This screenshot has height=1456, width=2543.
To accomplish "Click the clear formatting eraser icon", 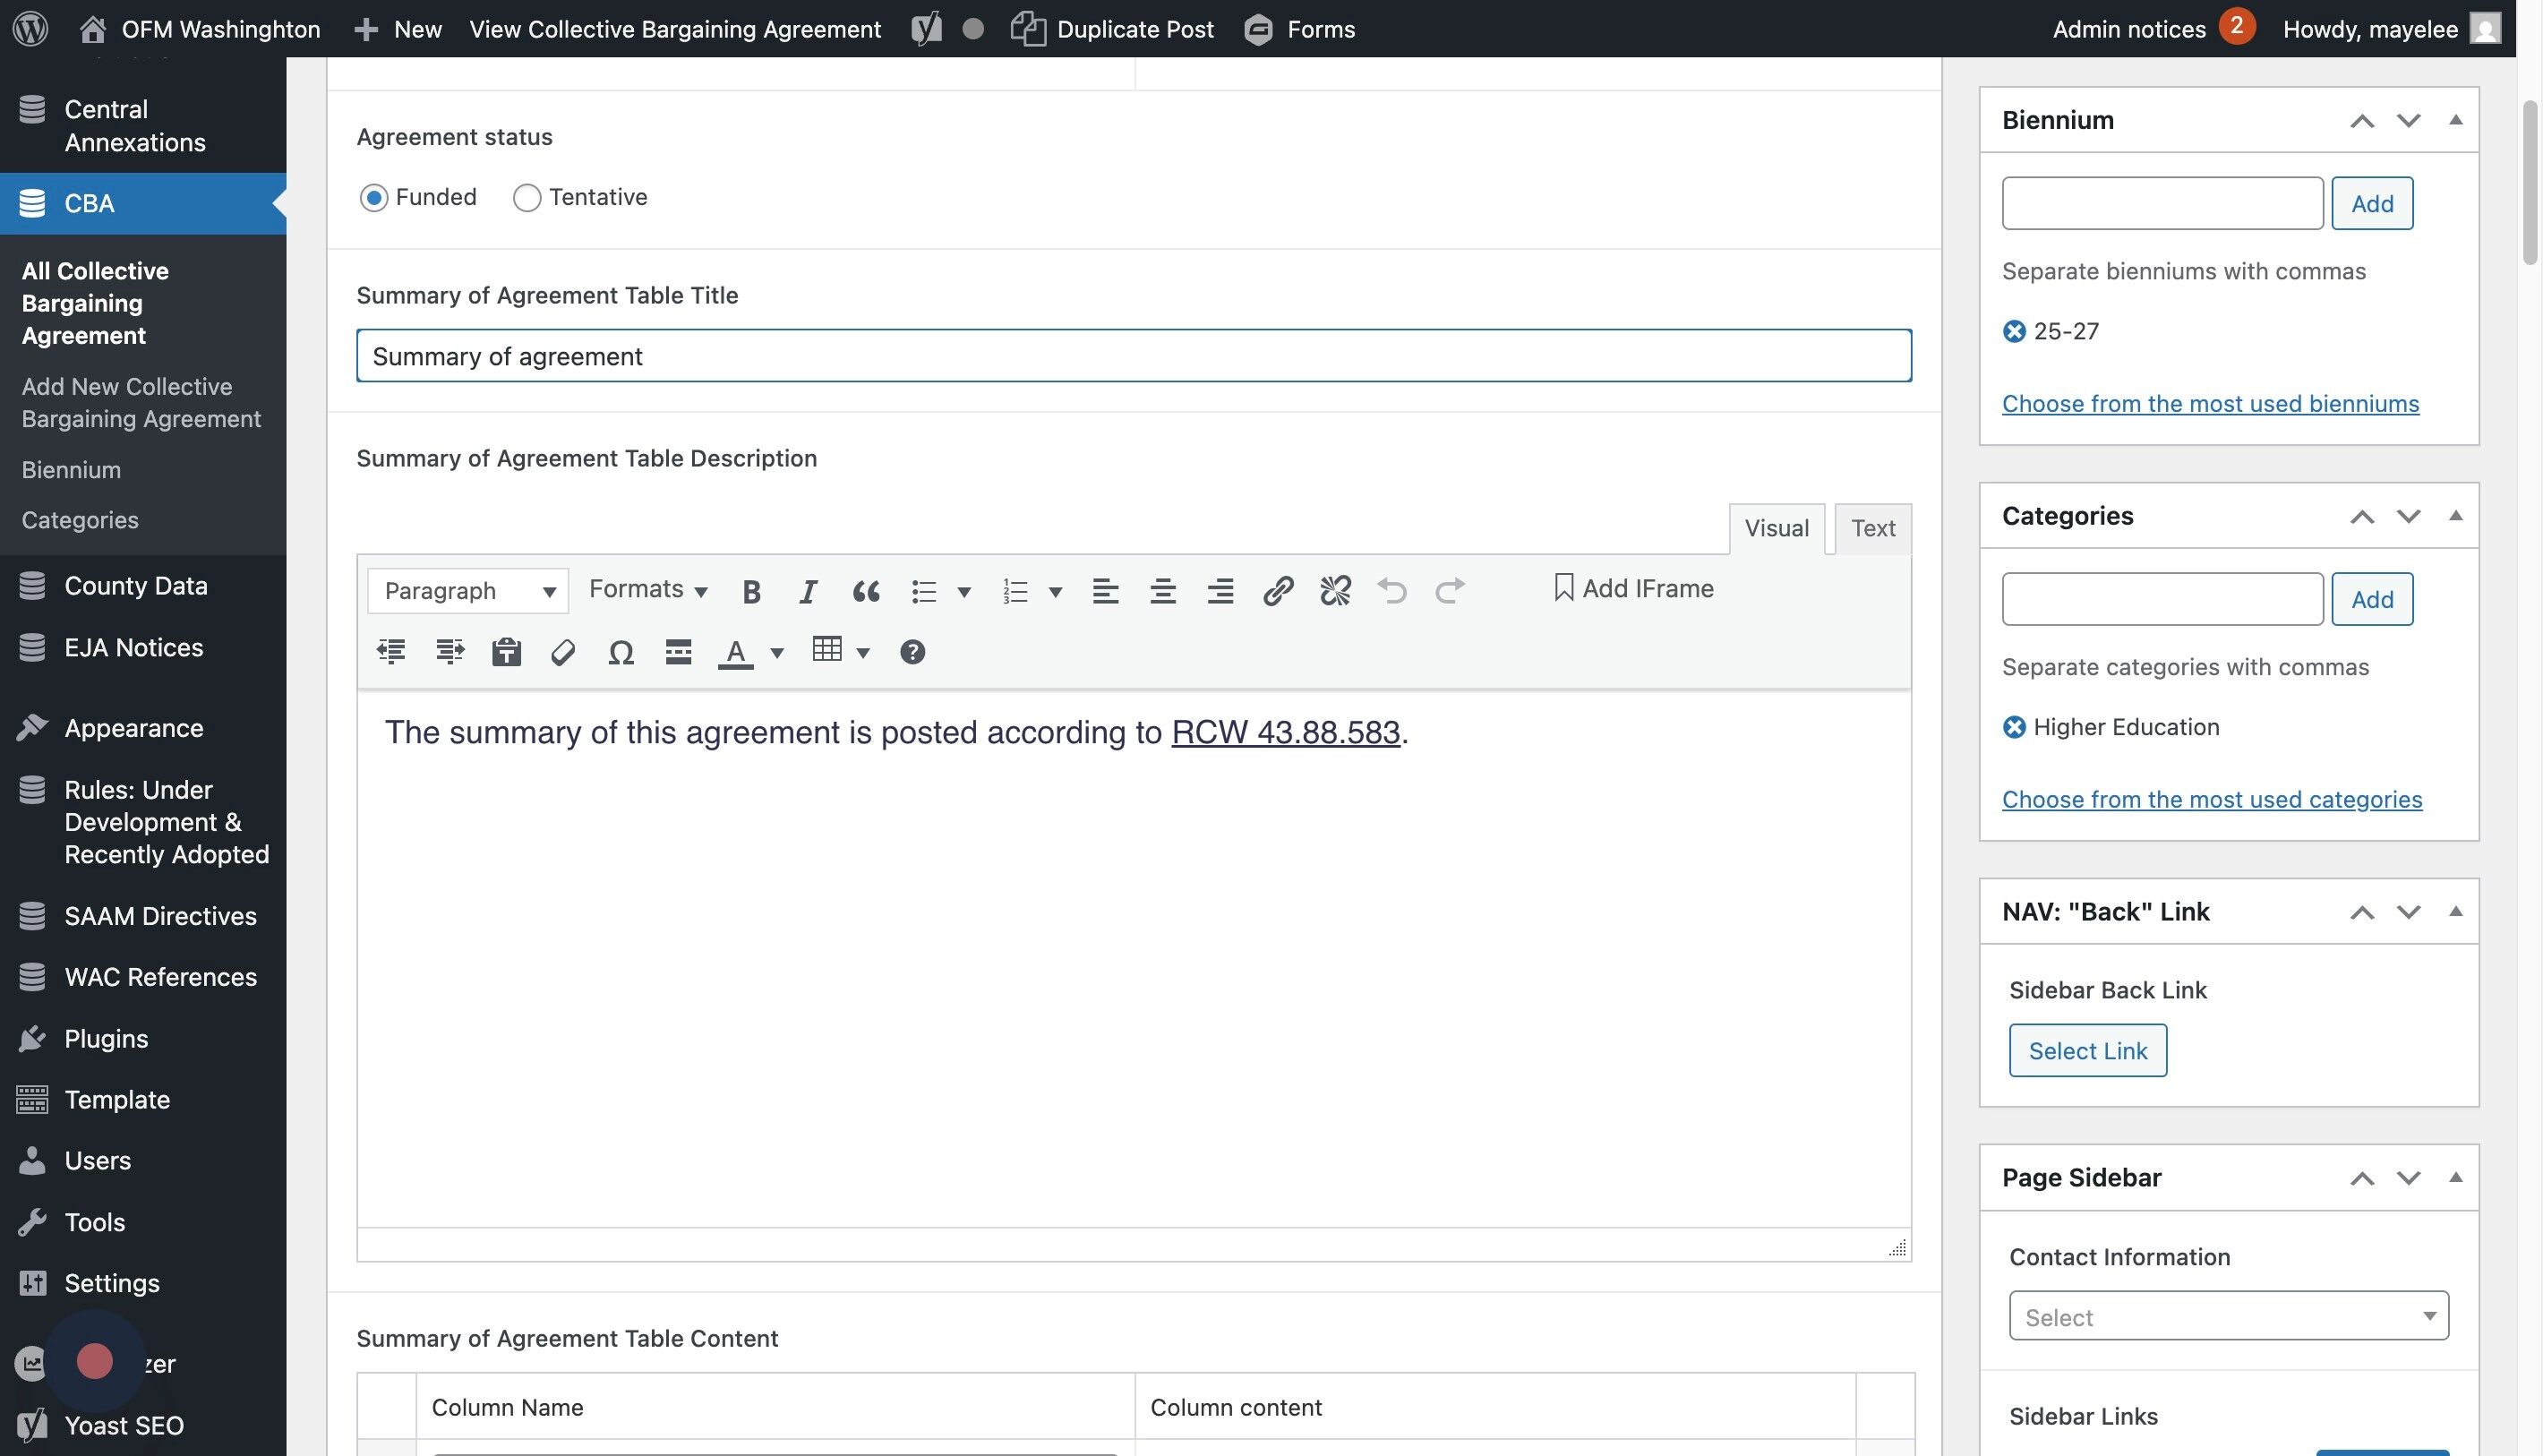I will (x=563, y=653).
